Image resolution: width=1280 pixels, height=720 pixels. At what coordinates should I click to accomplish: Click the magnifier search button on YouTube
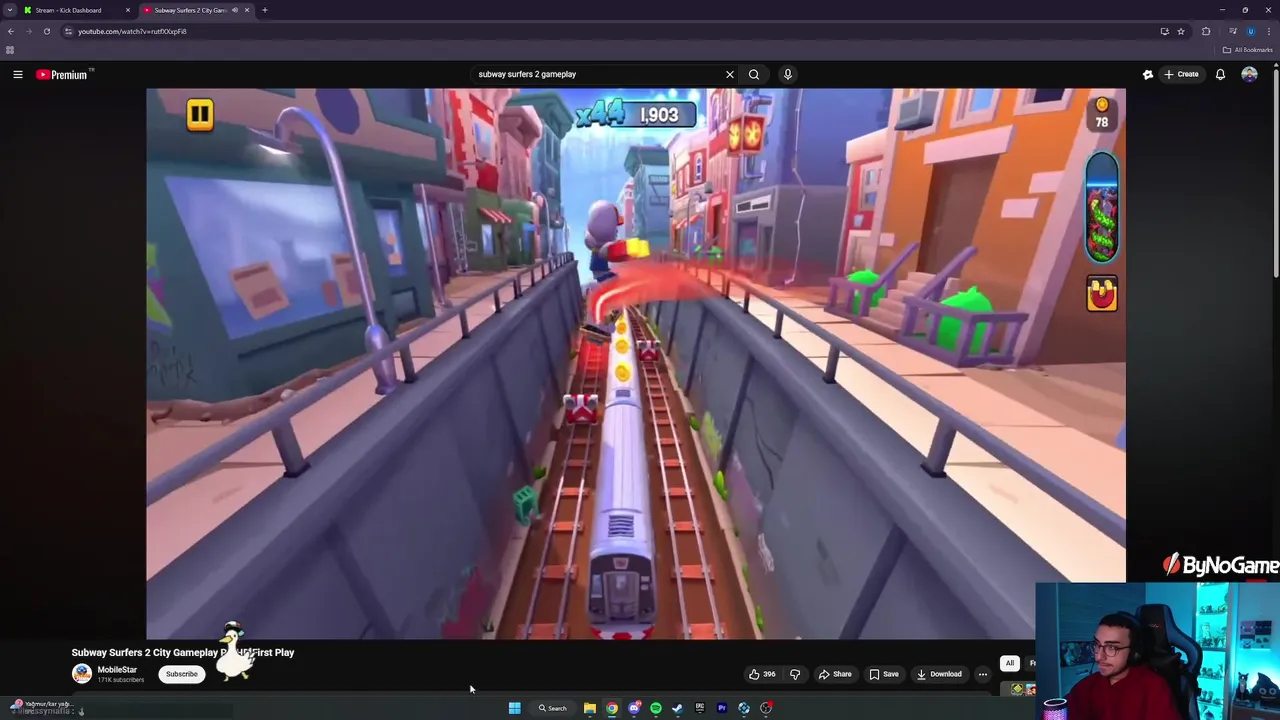pyautogui.click(x=754, y=74)
